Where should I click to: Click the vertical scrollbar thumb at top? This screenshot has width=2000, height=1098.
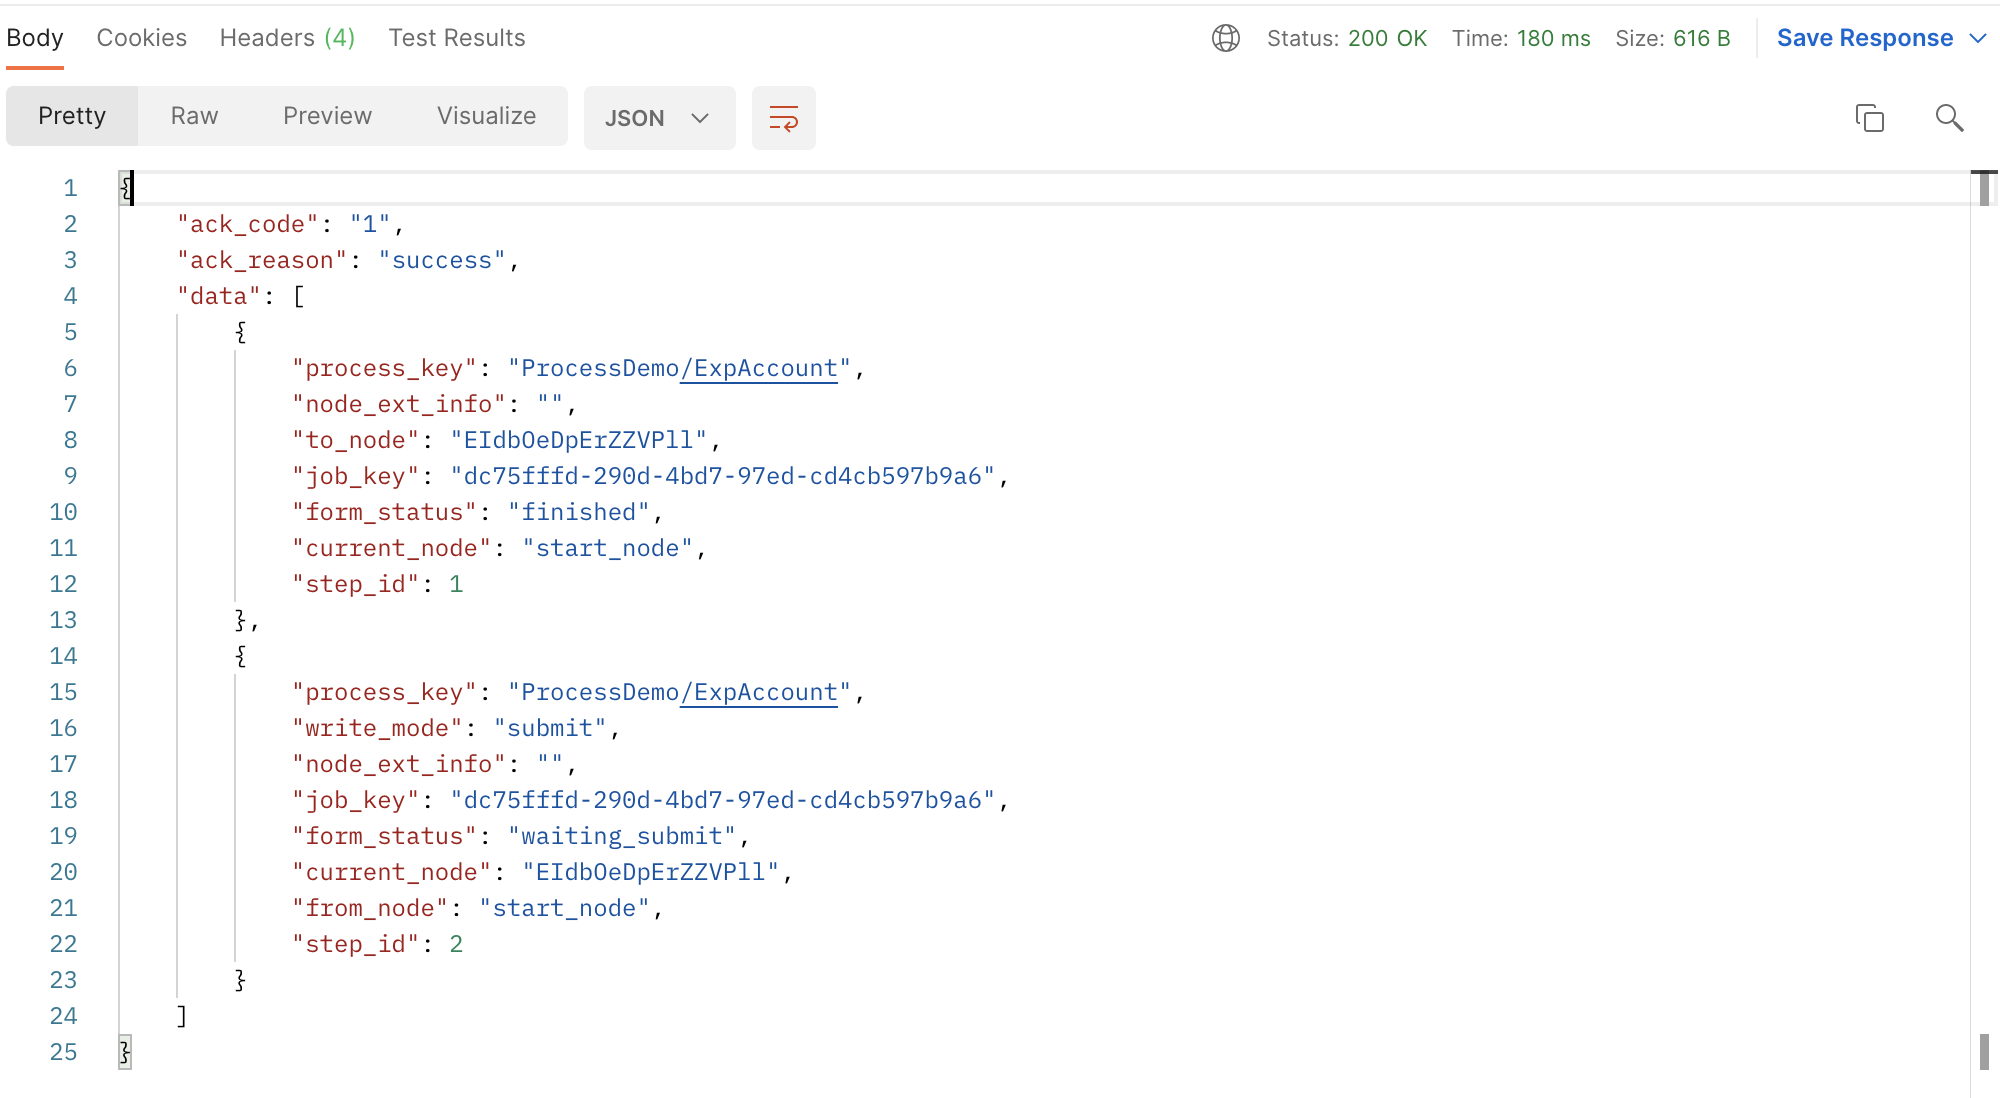tap(1984, 189)
